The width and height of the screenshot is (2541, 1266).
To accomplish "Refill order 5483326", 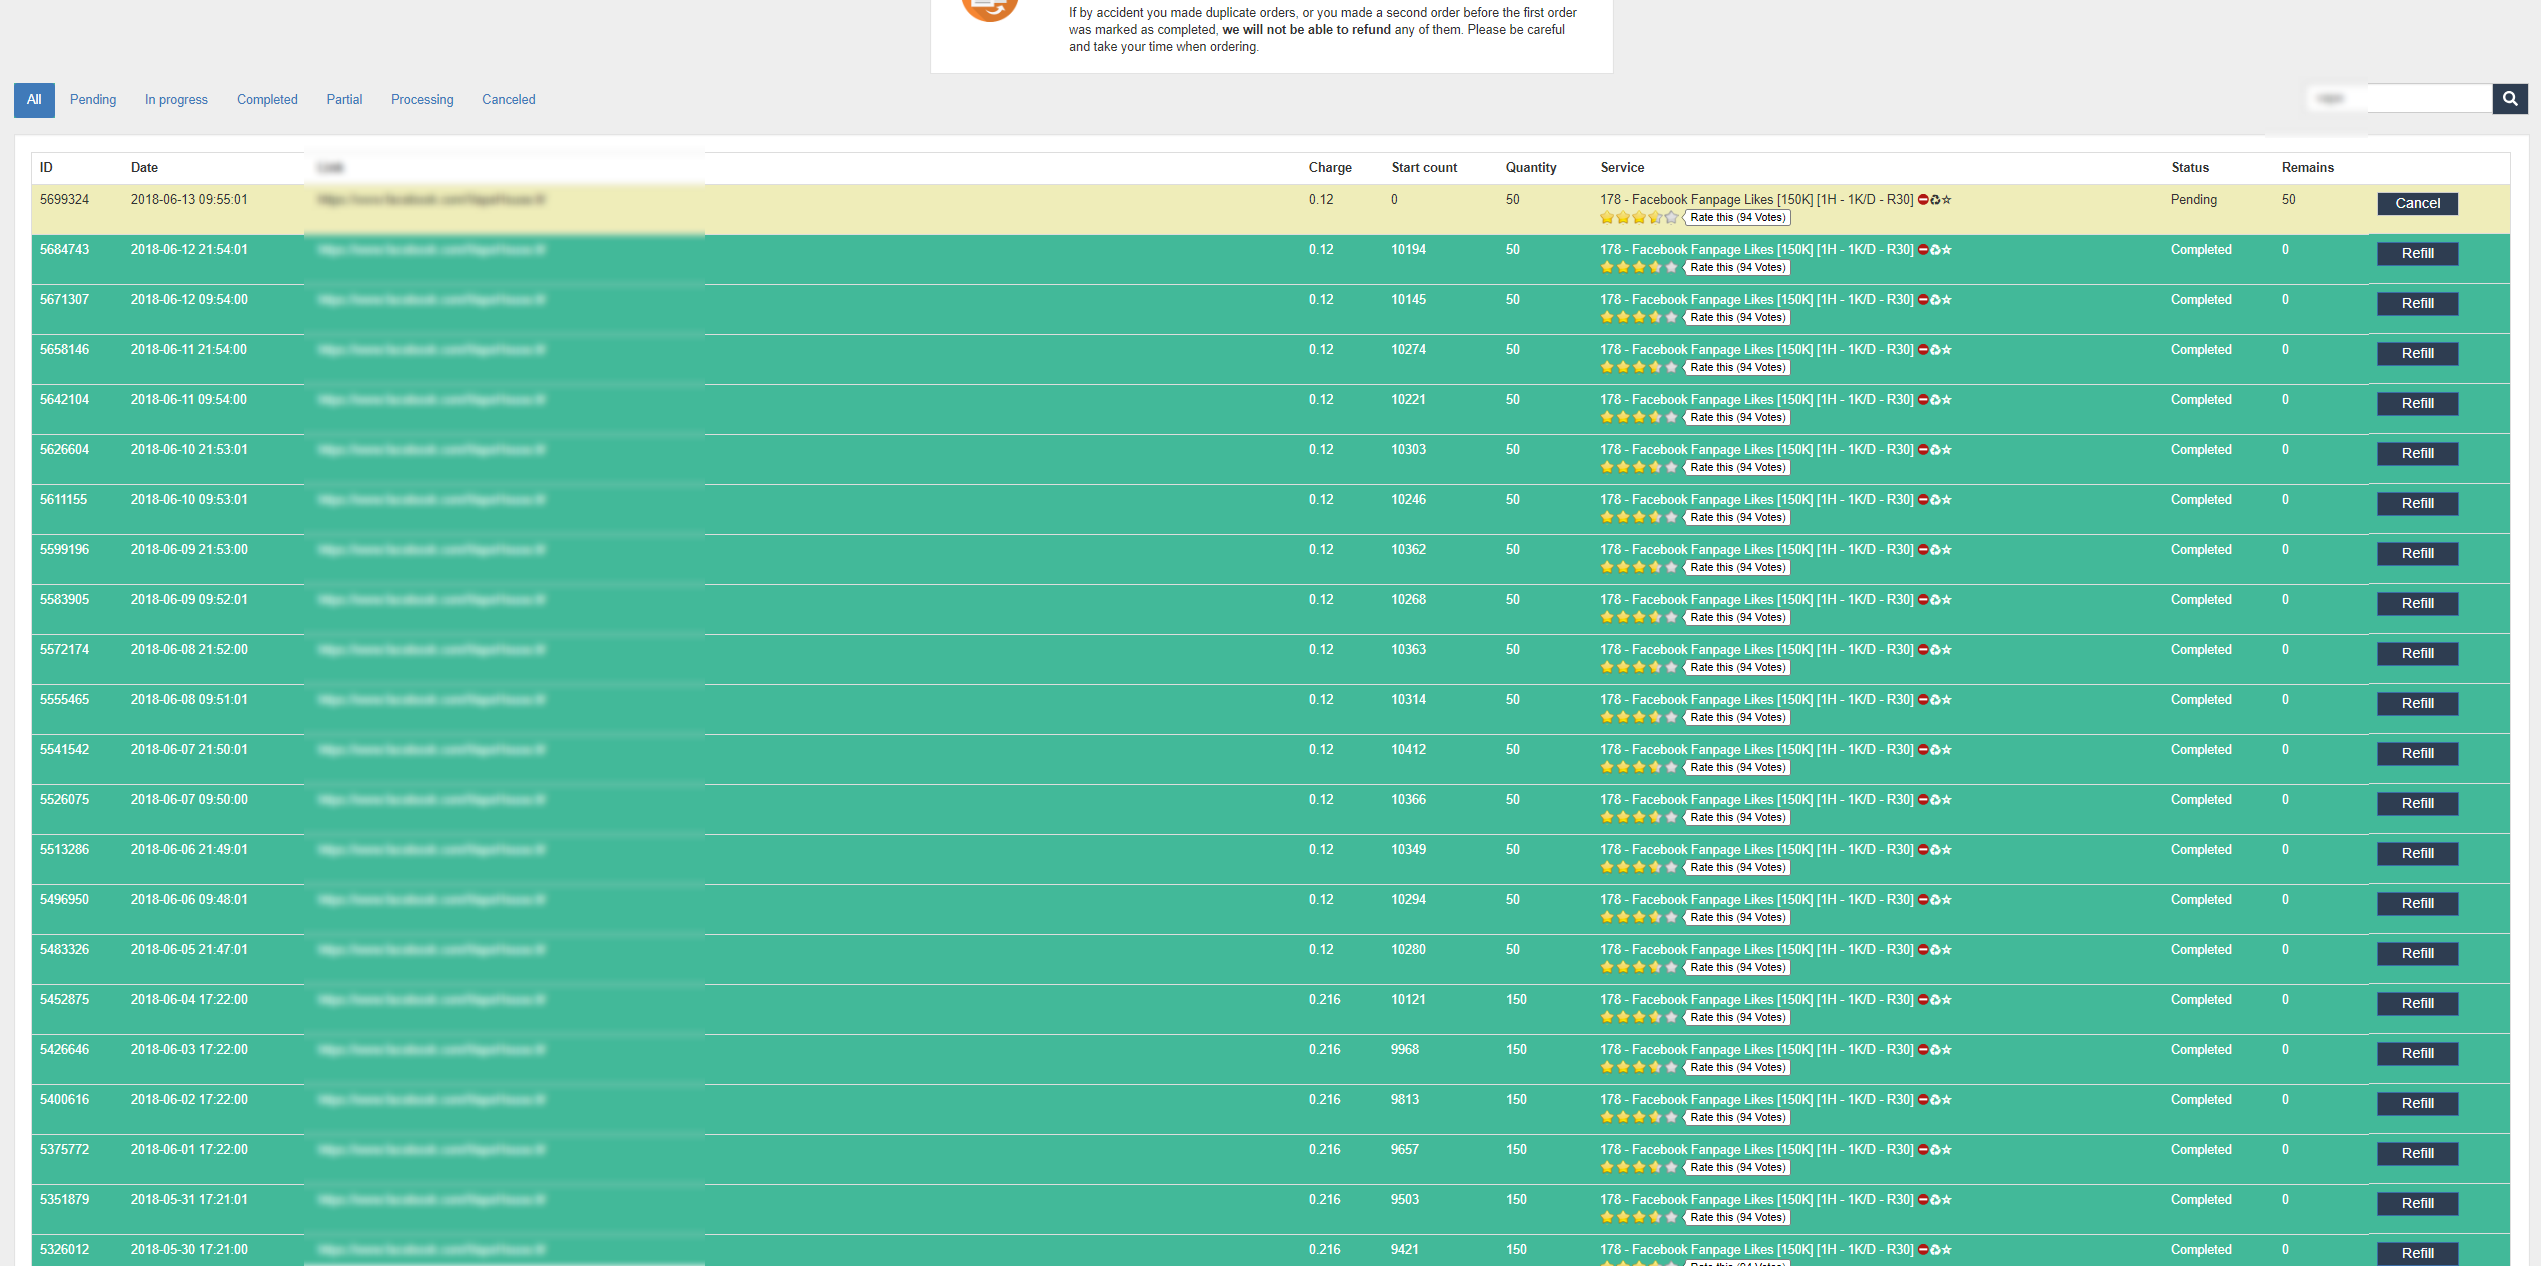I will coord(2418,953).
